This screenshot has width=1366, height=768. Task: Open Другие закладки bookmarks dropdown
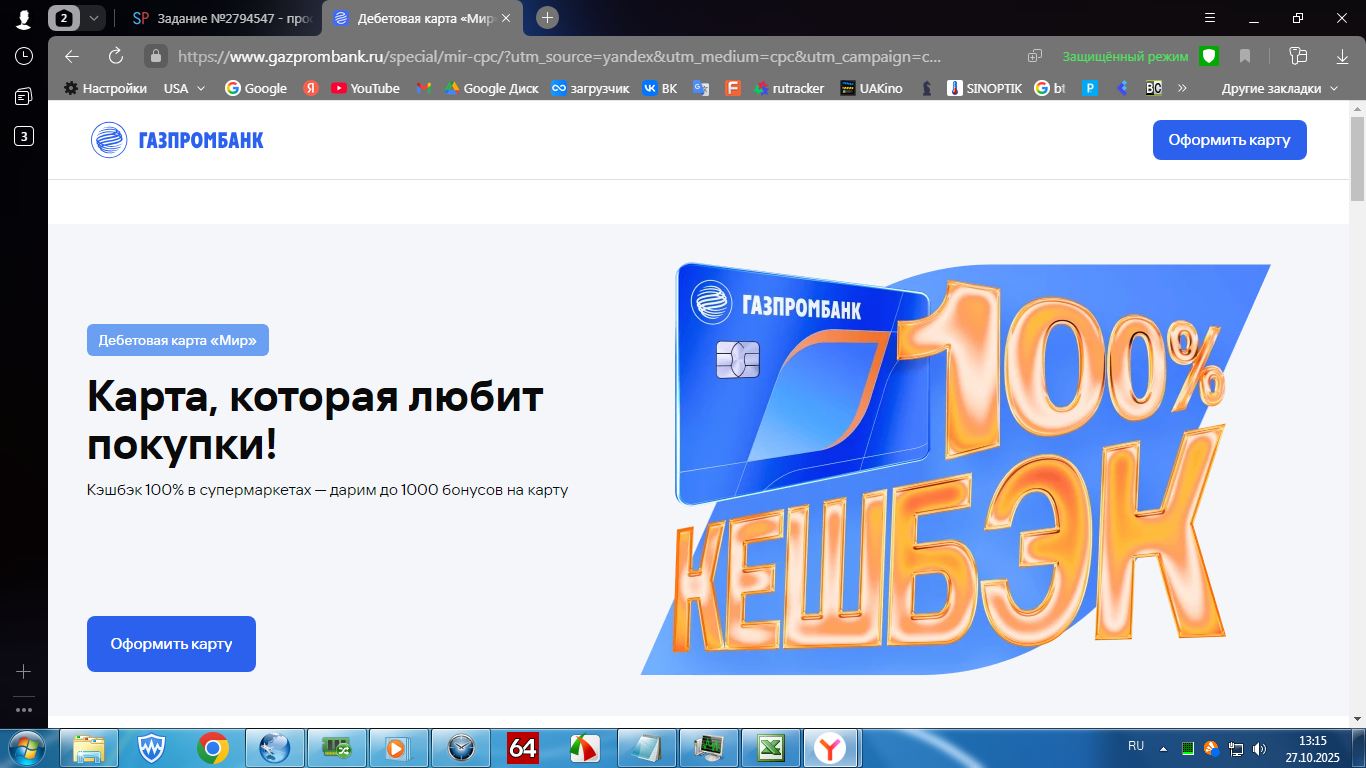coord(1280,88)
